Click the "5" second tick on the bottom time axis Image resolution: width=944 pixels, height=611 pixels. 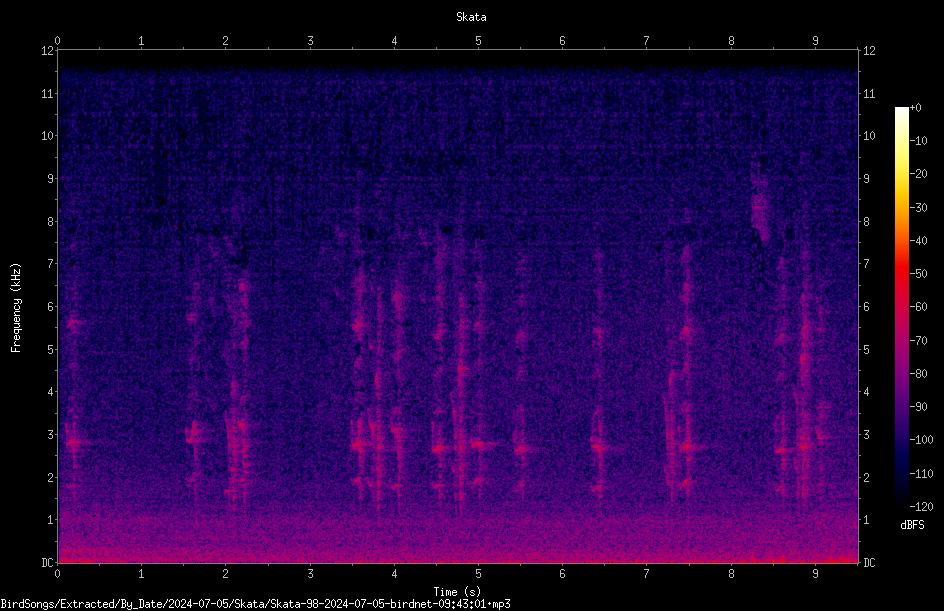(x=478, y=574)
